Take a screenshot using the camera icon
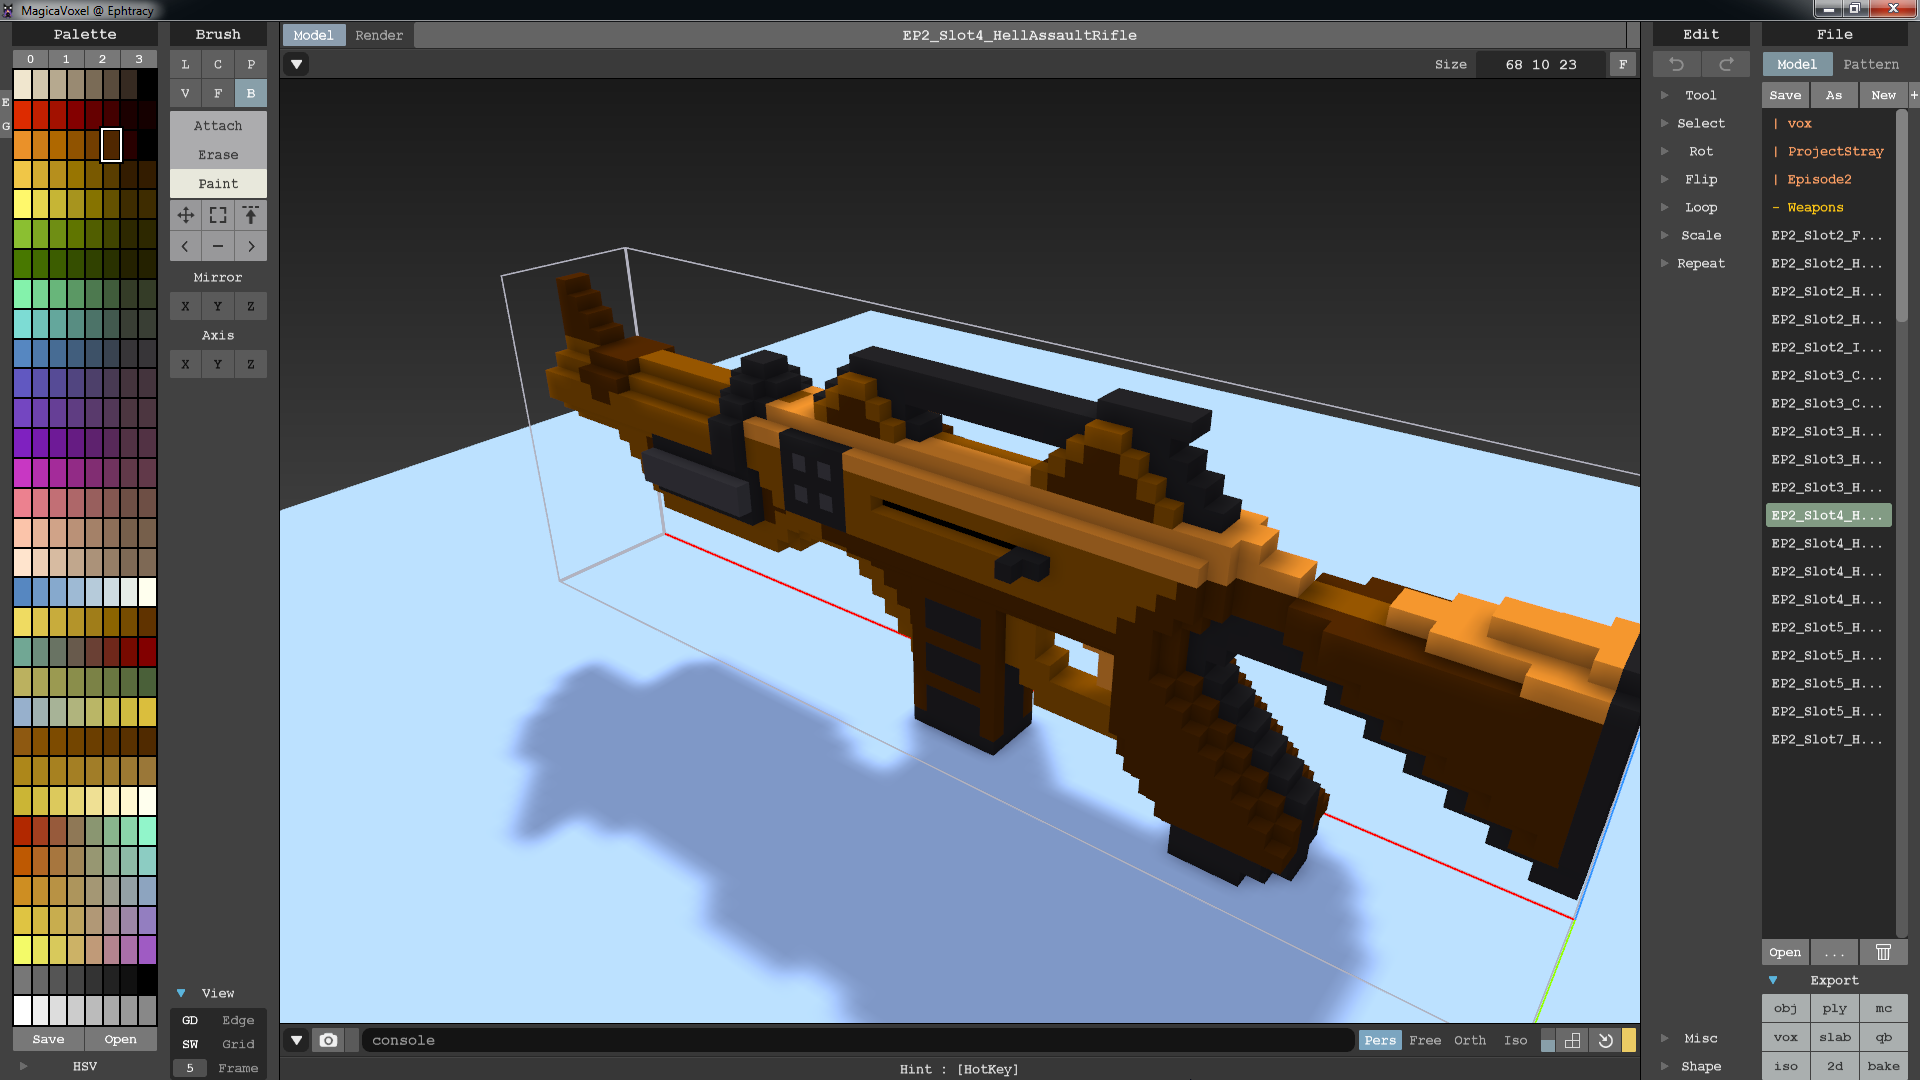 tap(328, 1040)
